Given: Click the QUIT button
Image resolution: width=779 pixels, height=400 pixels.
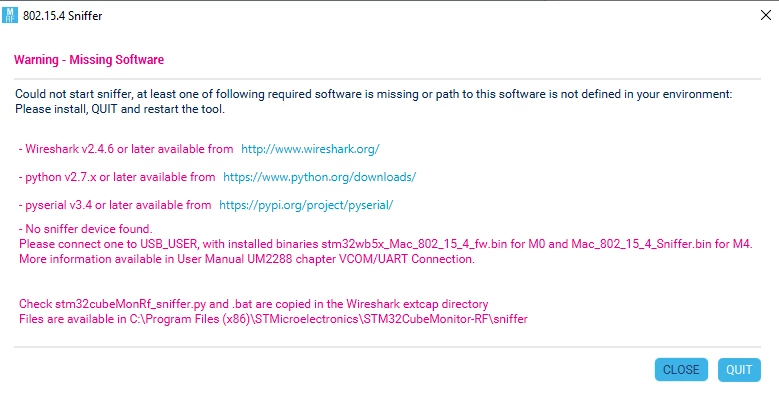Looking at the screenshot, I should tap(739, 370).
